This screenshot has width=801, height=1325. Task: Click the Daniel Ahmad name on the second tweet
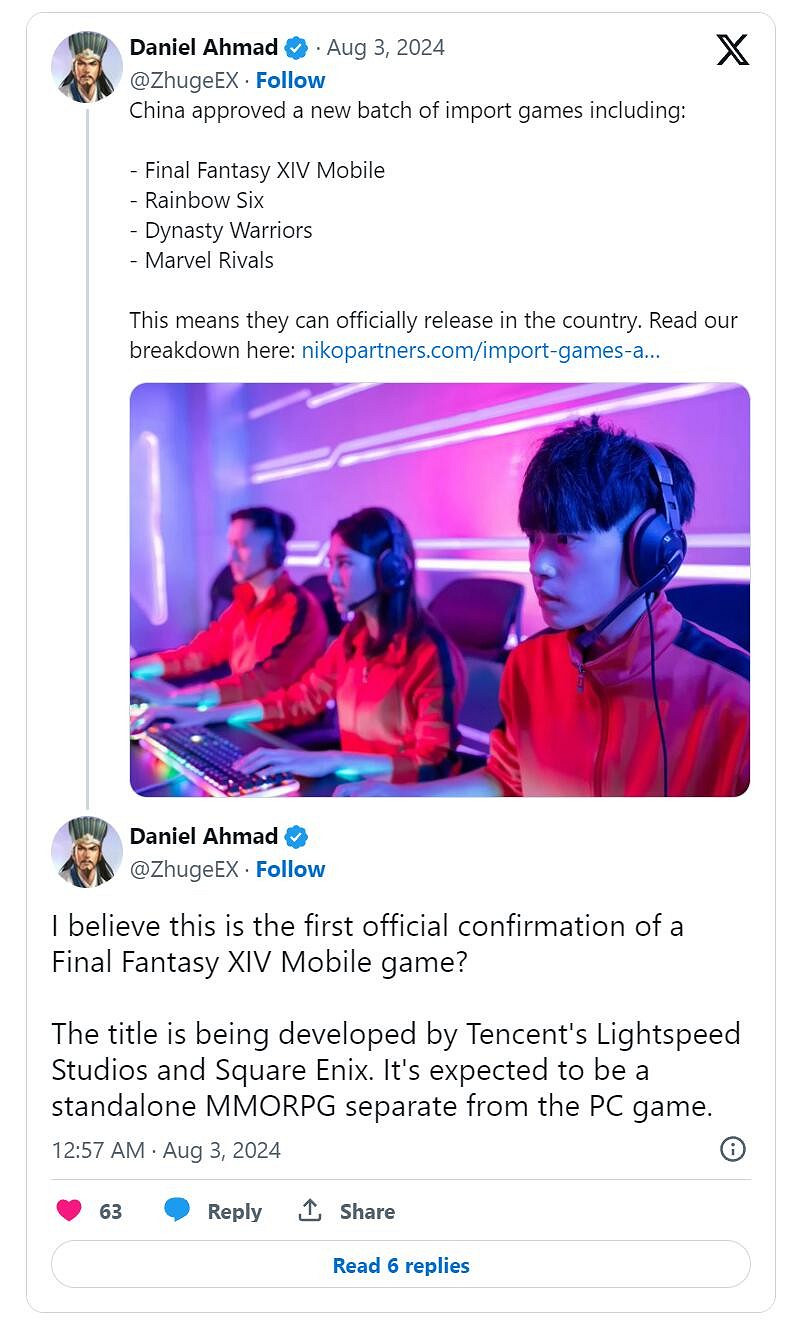tap(204, 836)
